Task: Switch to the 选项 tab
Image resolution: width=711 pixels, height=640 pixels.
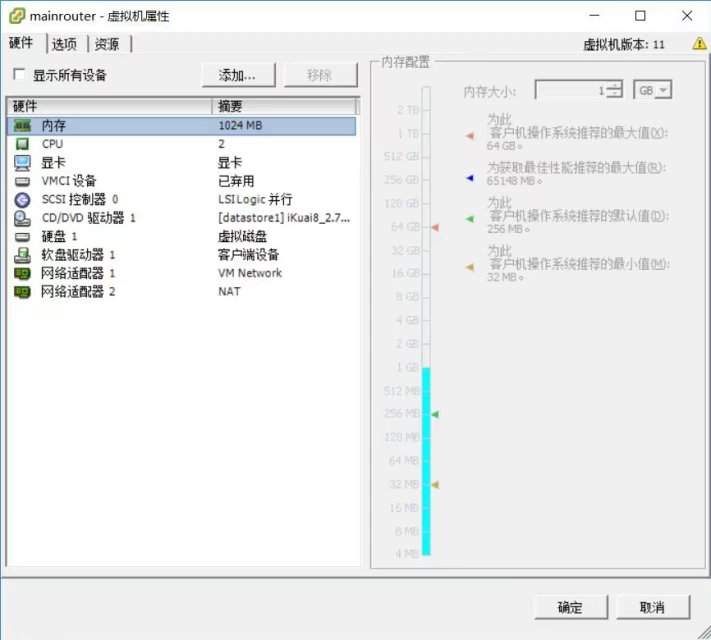Action: (x=64, y=44)
